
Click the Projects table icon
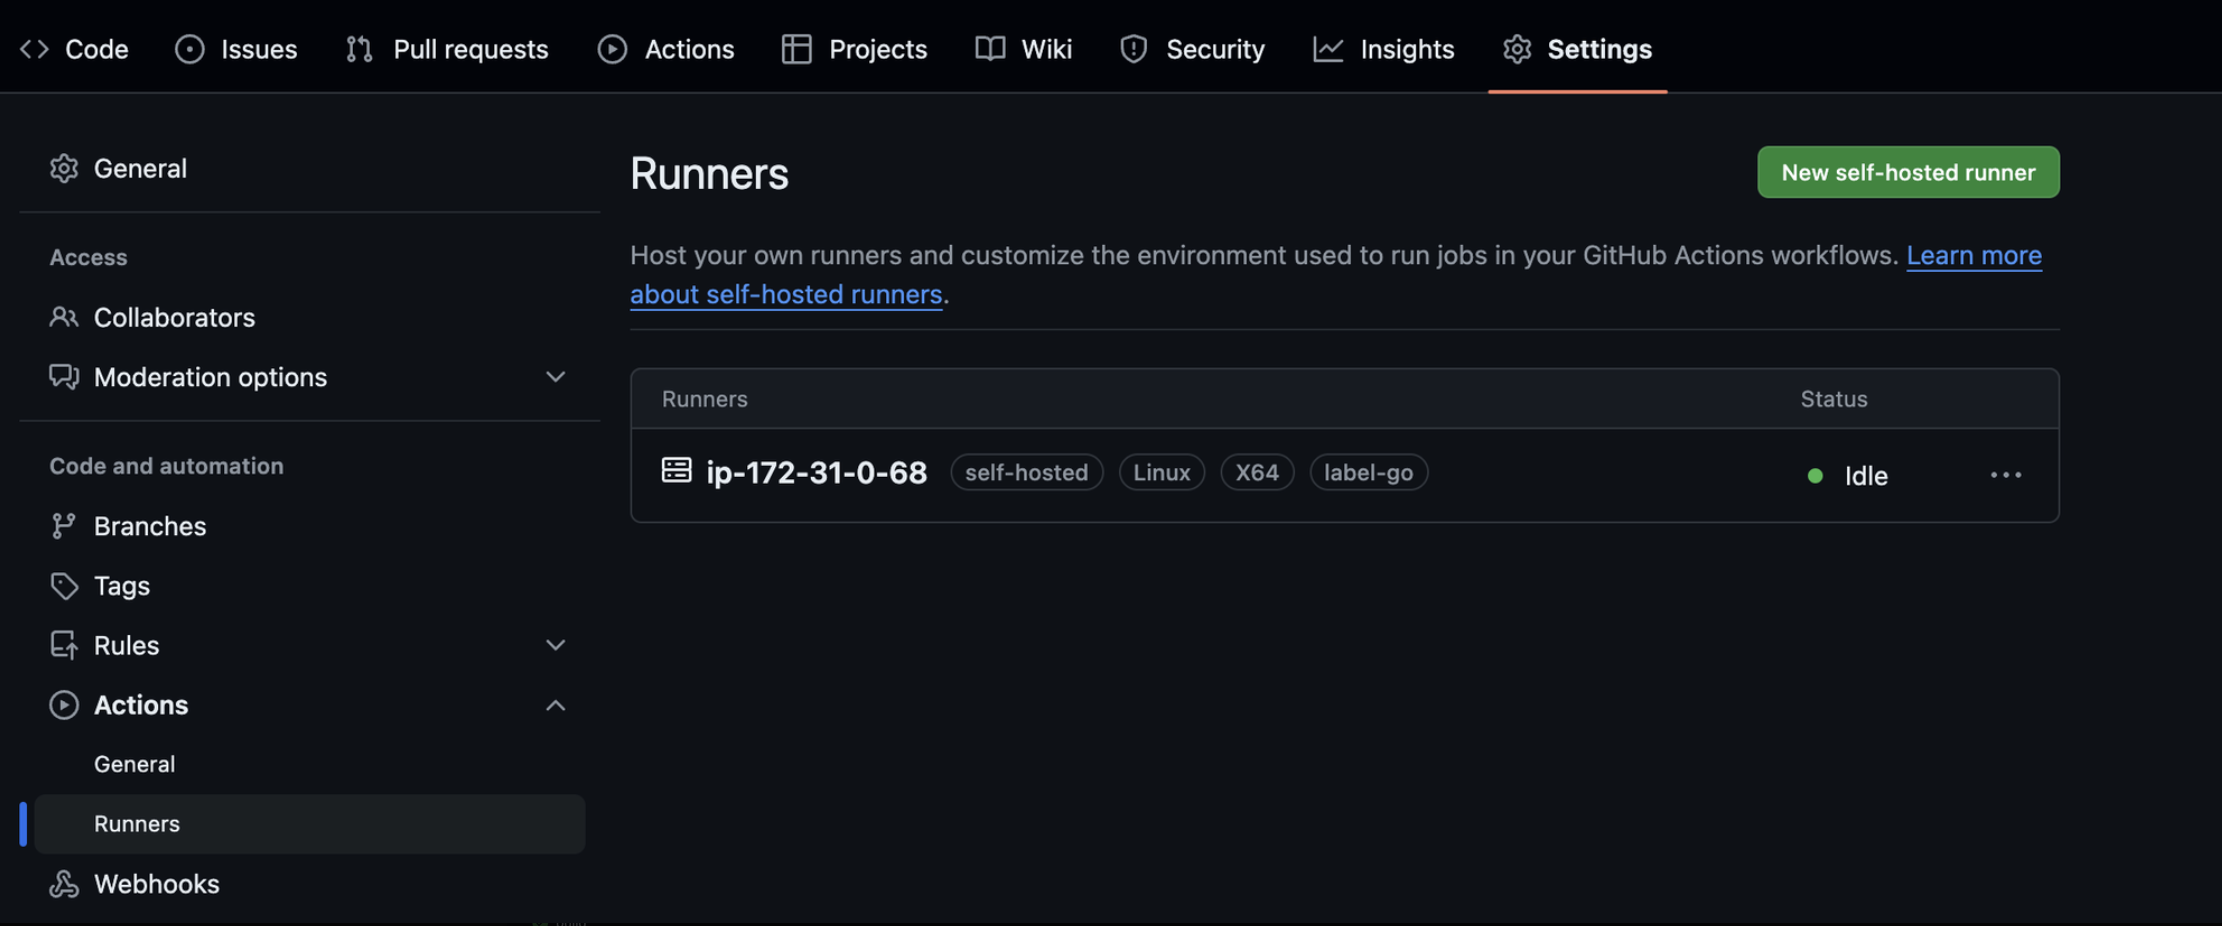pos(796,49)
